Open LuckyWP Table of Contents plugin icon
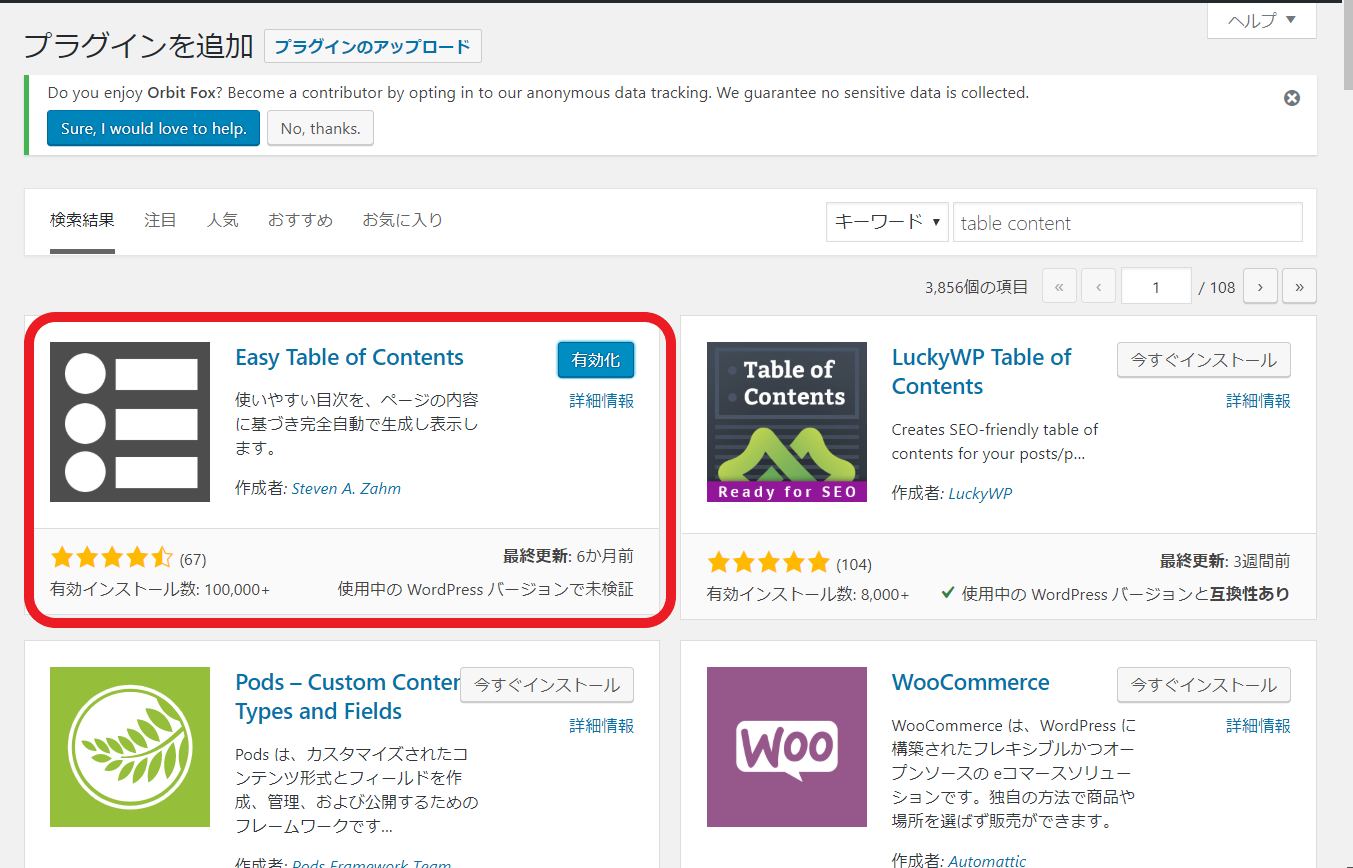The width and height of the screenshot is (1353, 868). (x=787, y=422)
